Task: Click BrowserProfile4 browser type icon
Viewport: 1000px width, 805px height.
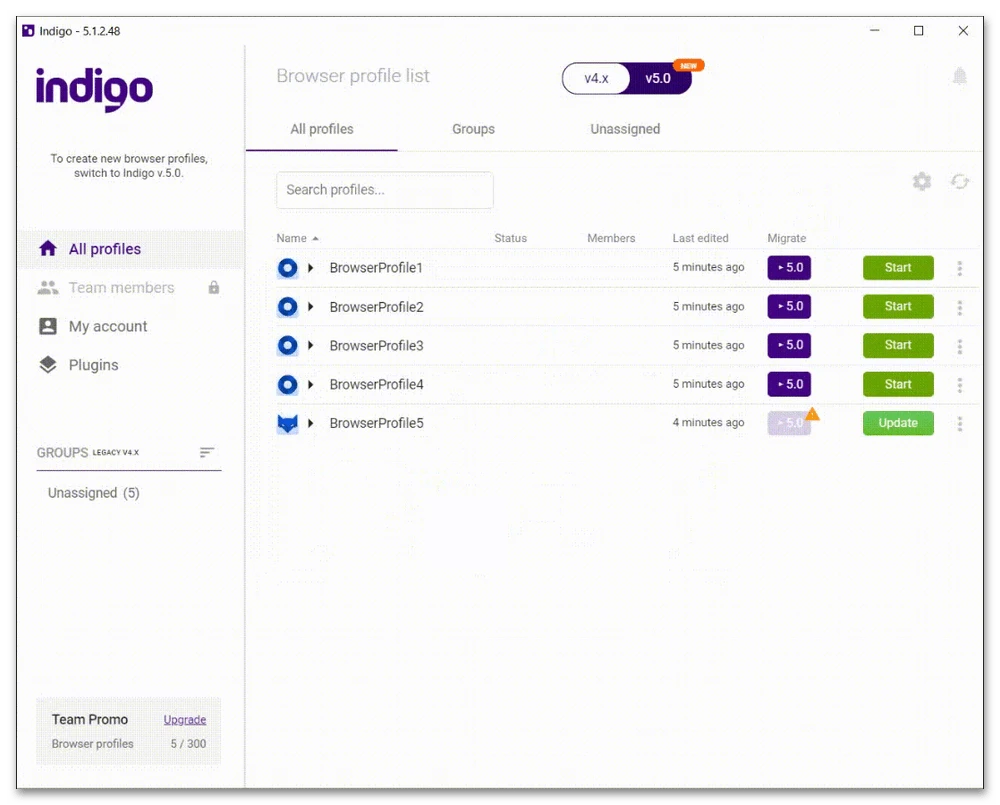Action: (288, 385)
